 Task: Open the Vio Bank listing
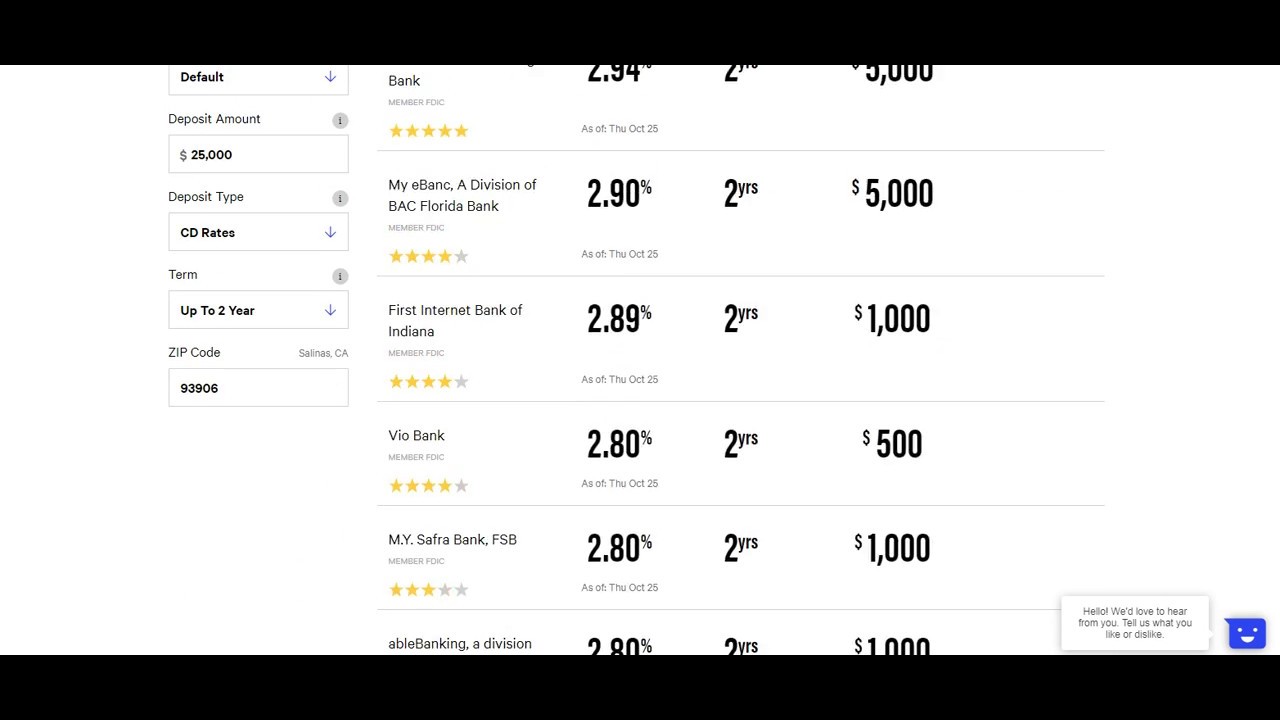pyautogui.click(x=416, y=436)
